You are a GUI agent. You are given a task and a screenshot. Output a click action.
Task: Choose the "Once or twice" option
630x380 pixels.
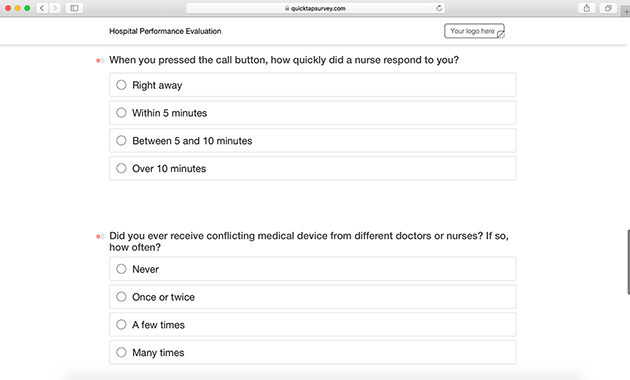(313, 297)
